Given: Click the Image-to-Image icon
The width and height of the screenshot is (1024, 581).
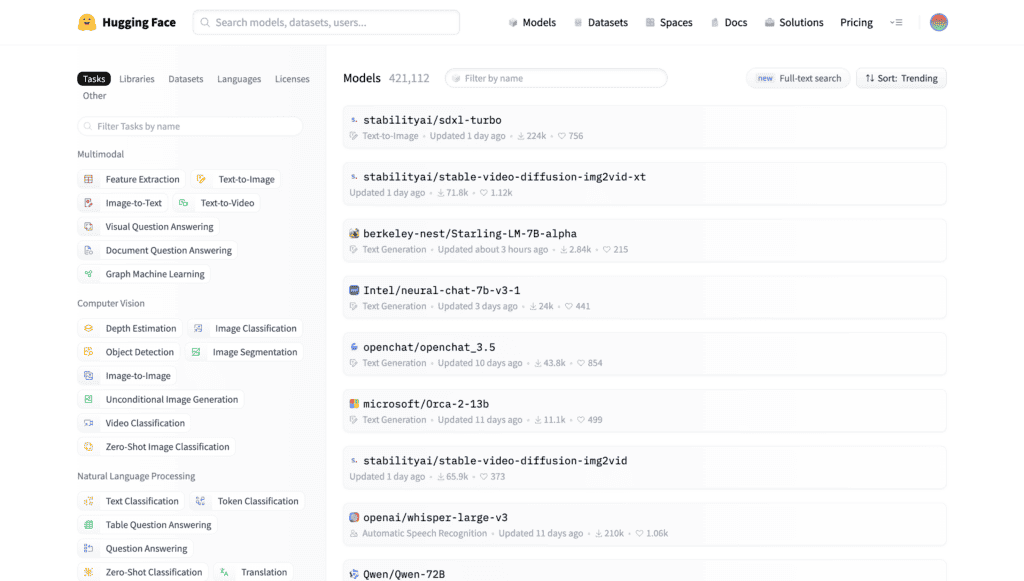Looking at the screenshot, I should point(89,375).
